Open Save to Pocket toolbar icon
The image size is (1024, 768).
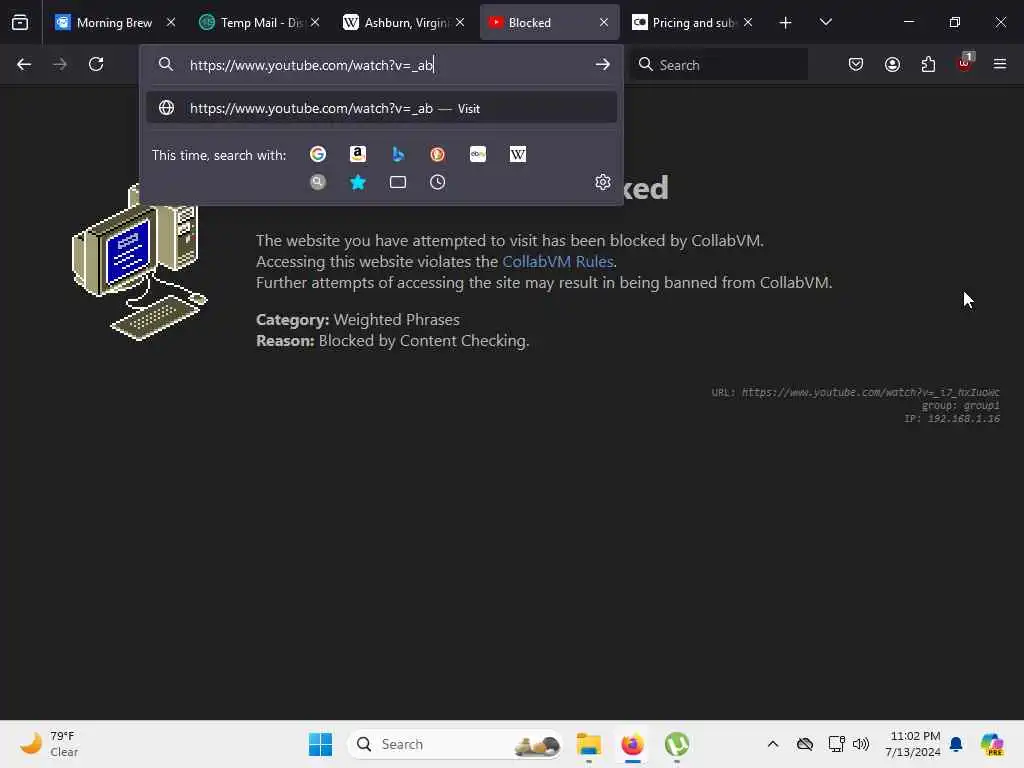(856, 64)
